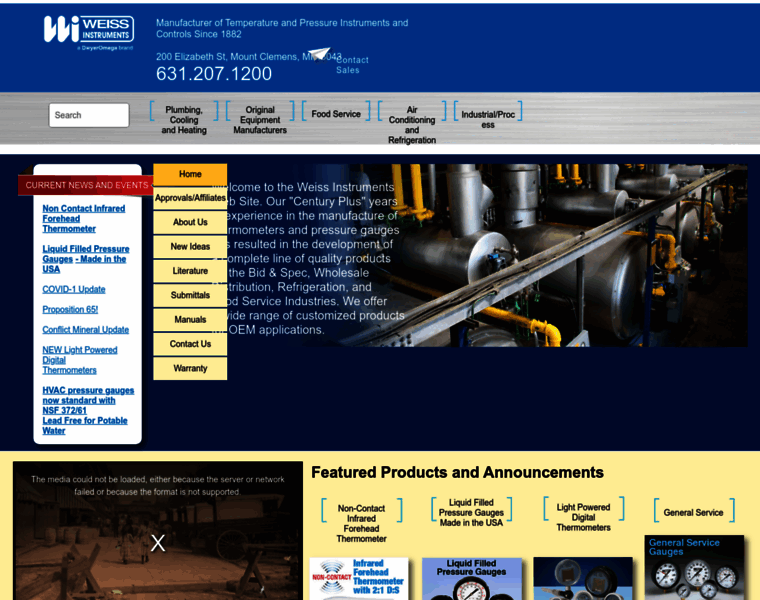Click the 631.207.1200 phone number
760x600 pixels.
pos(214,74)
